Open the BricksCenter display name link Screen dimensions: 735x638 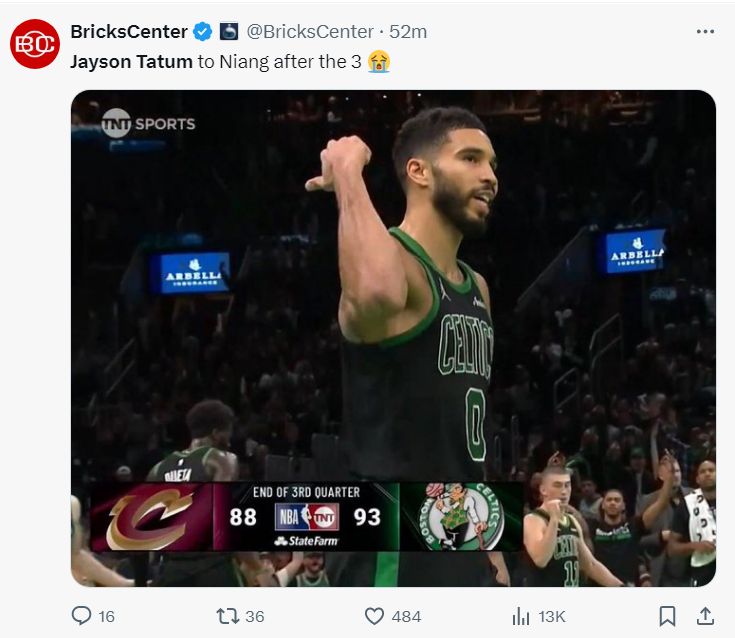coord(129,32)
